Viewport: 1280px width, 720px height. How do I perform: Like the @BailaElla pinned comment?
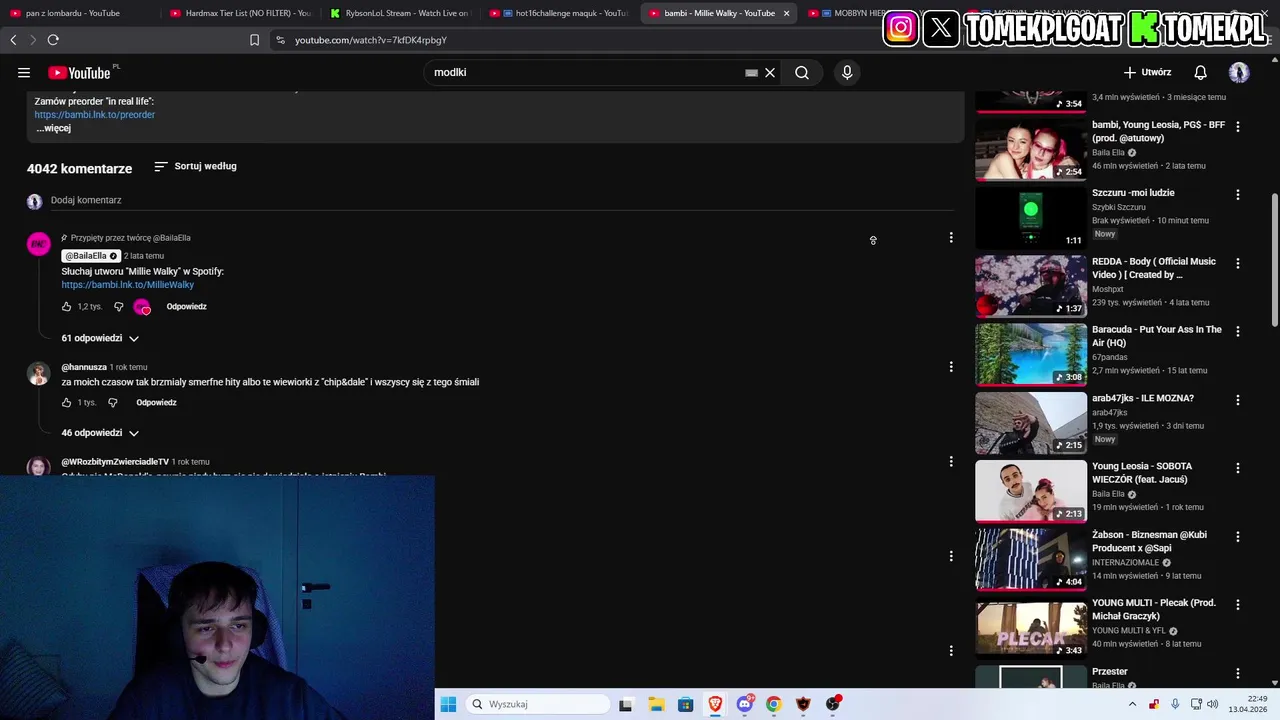click(x=67, y=307)
